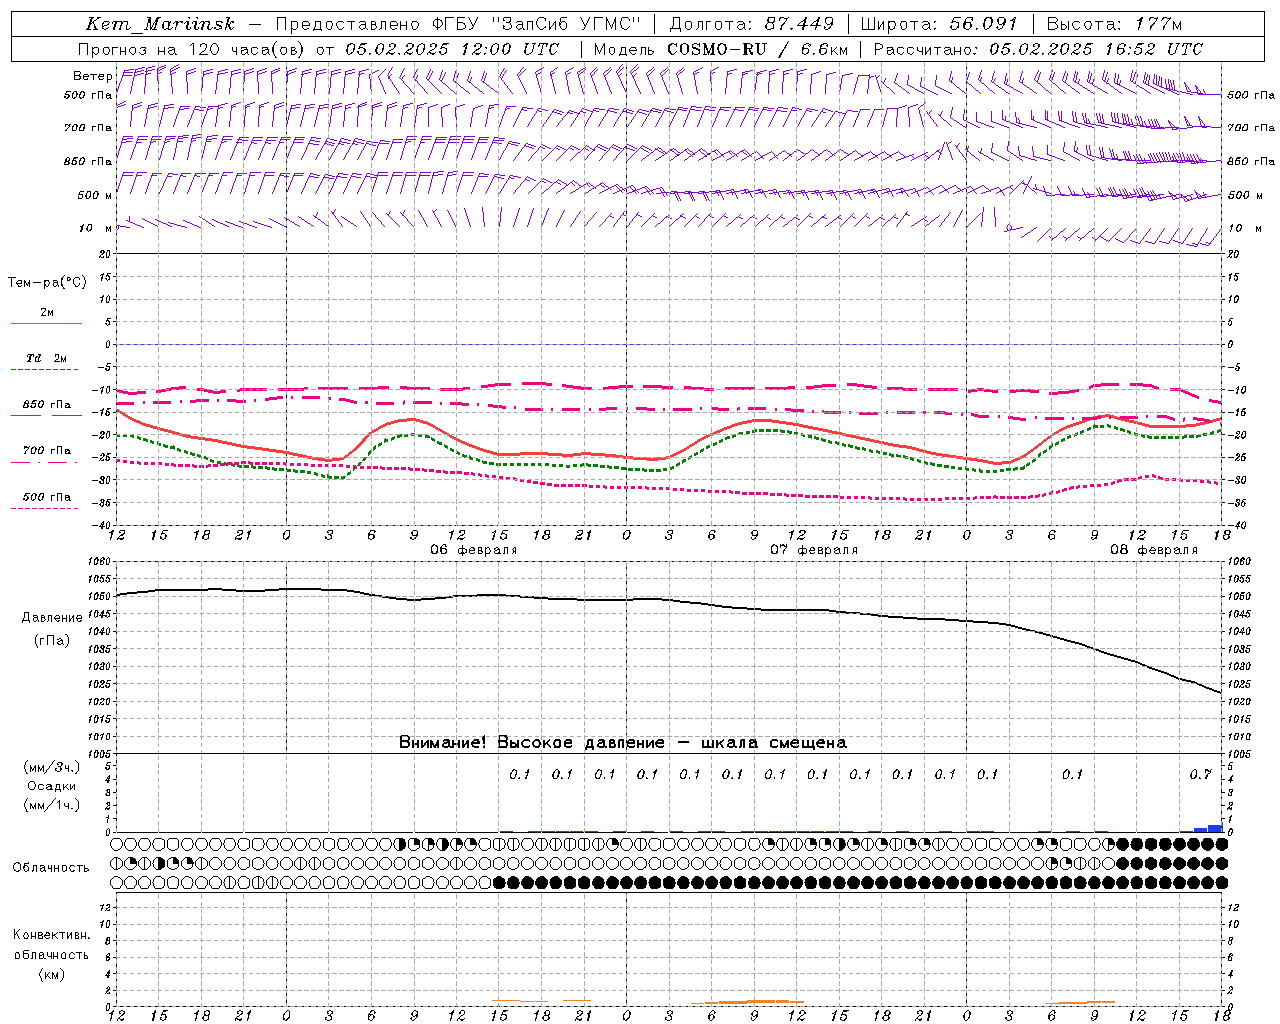Click the 'Модель COSMO-RU / 6.6км' label
1280x1024 pixels.
pos(720,49)
